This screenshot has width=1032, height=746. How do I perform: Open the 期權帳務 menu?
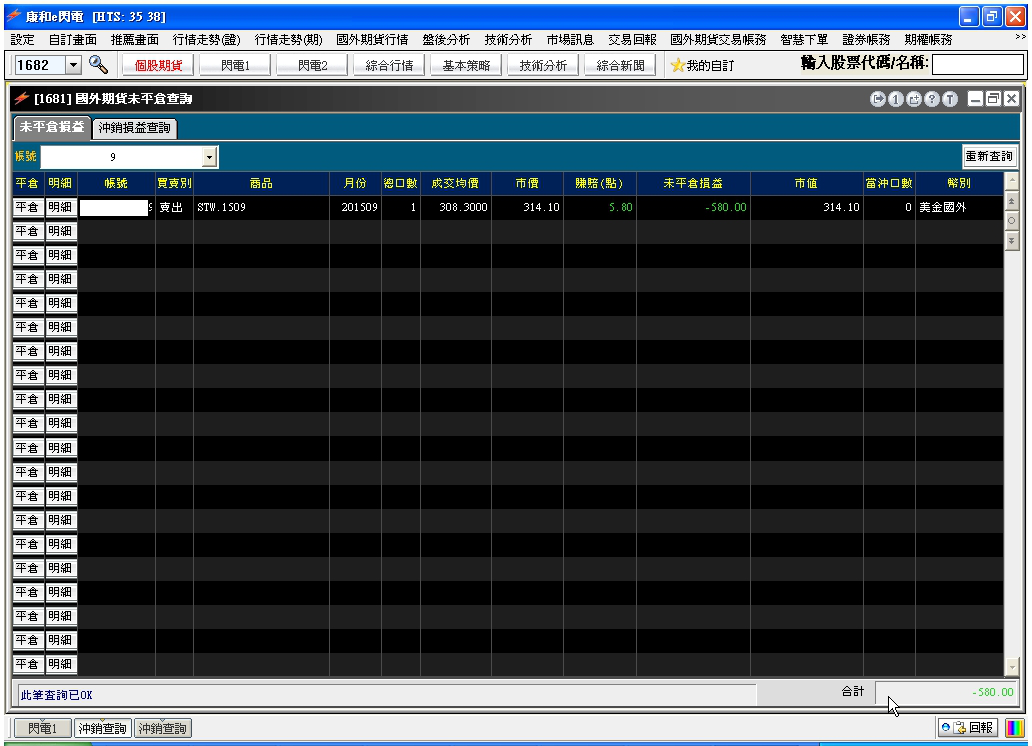(x=928, y=40)
